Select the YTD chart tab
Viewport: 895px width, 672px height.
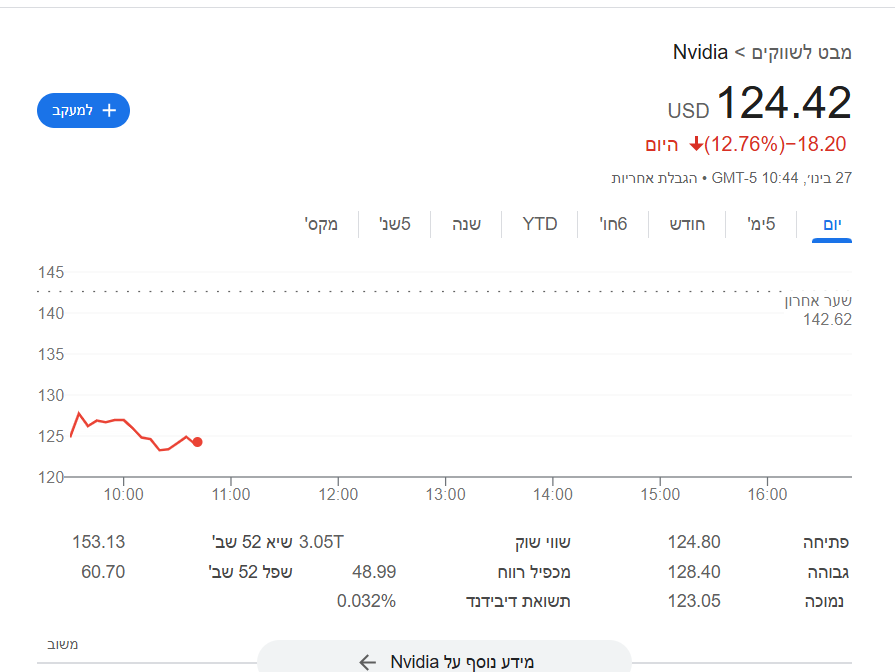pyautogui.click(x=540, y=224)
